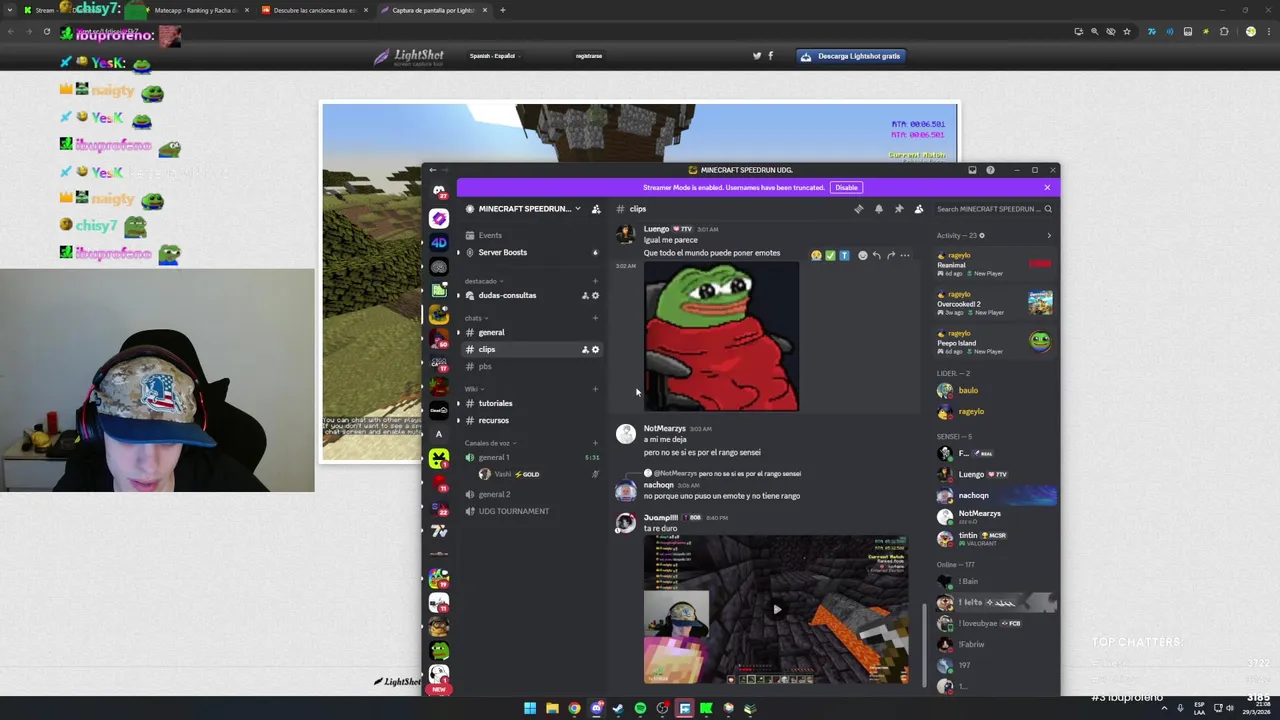Expand the Activity panel arrow
Image resolution: width=1280 pixels, height=720 pixels.
tap(1048, 236)
